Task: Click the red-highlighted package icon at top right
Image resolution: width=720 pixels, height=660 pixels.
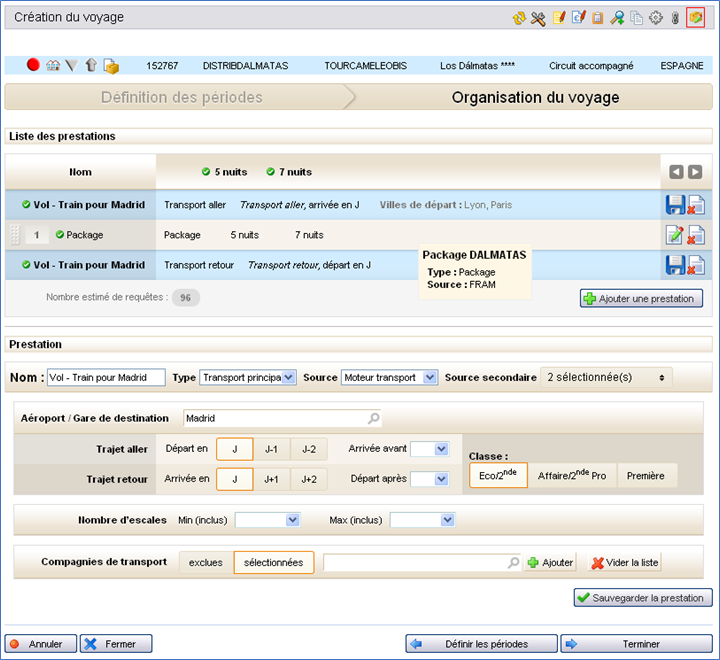Action: click(695, 18)
